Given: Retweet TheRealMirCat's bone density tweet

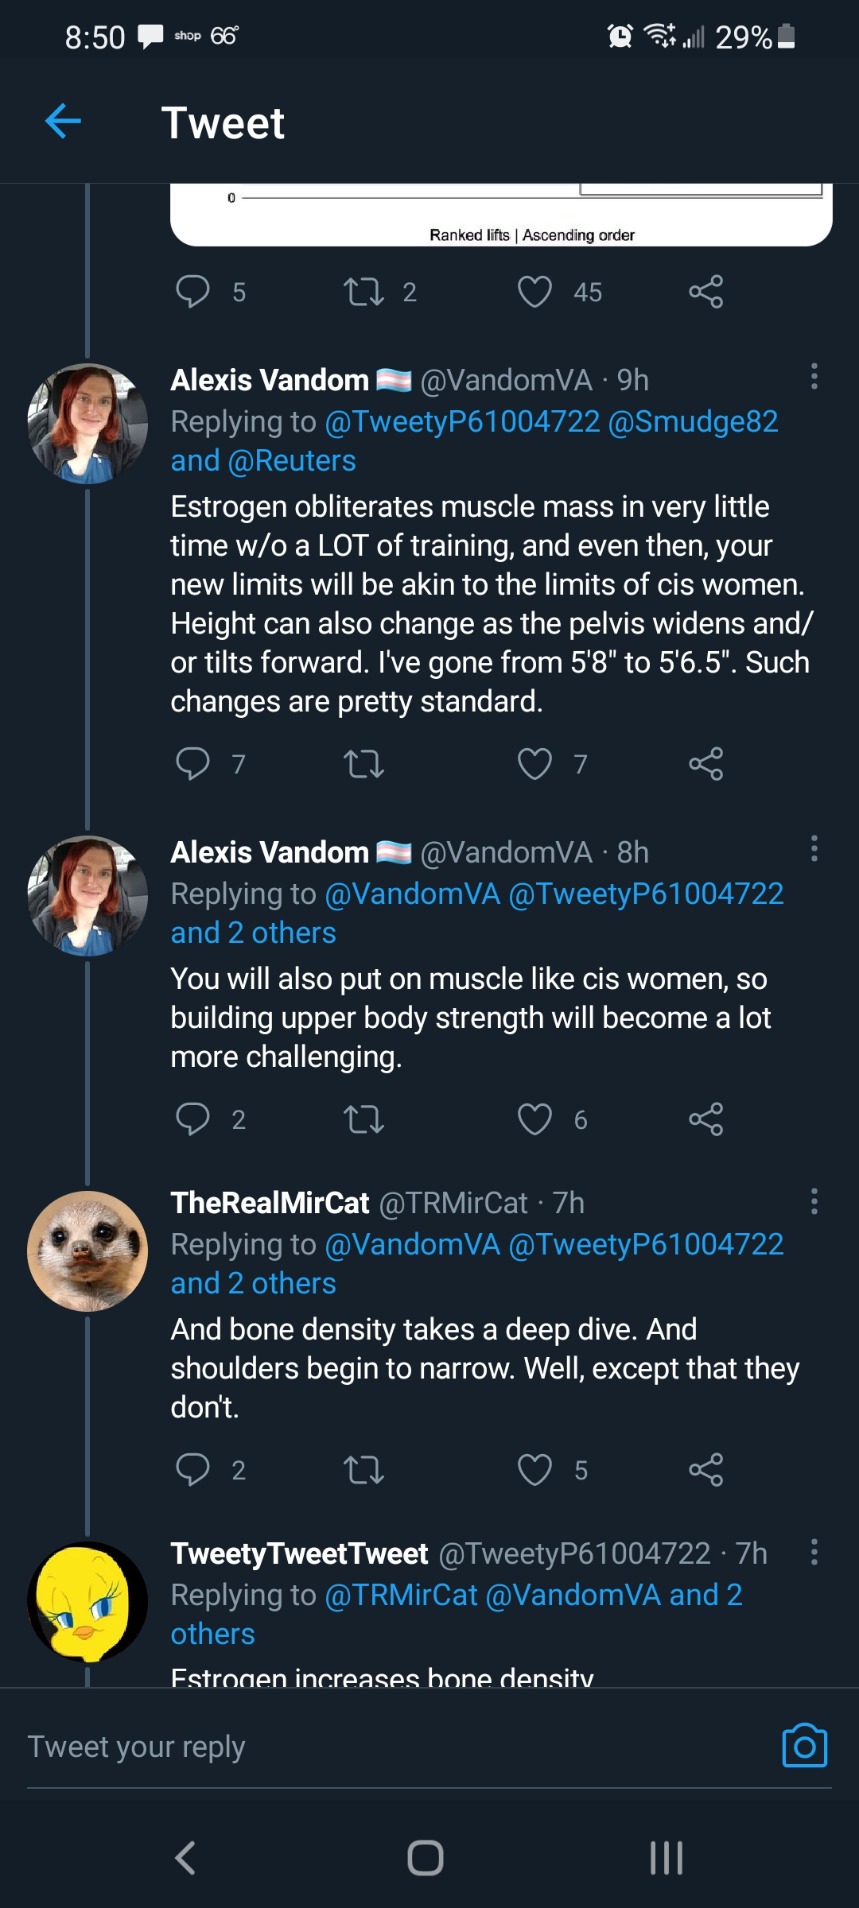Looking at the screenshot, I should click(x=363, y=1470).
